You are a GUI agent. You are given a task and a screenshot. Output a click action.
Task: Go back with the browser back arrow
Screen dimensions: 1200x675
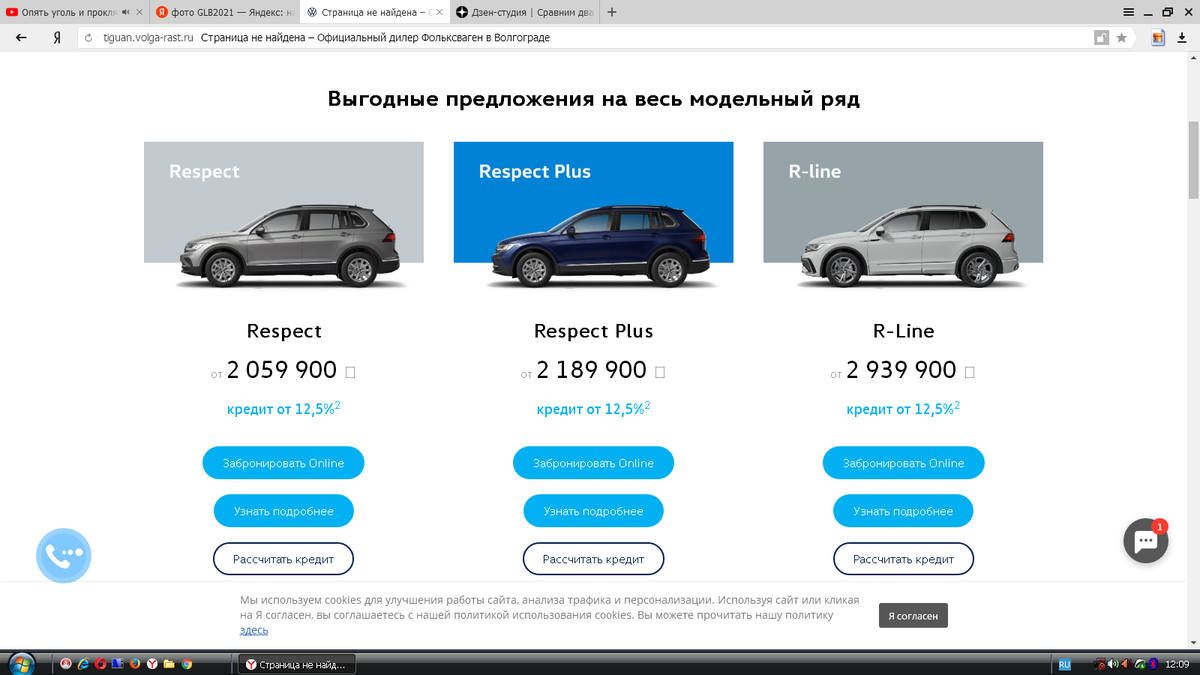pos(21,38)
